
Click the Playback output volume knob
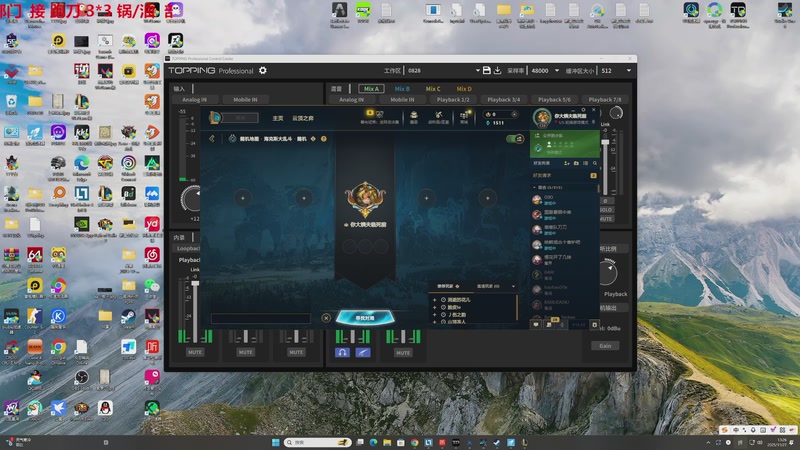click(x=608, y=273)
